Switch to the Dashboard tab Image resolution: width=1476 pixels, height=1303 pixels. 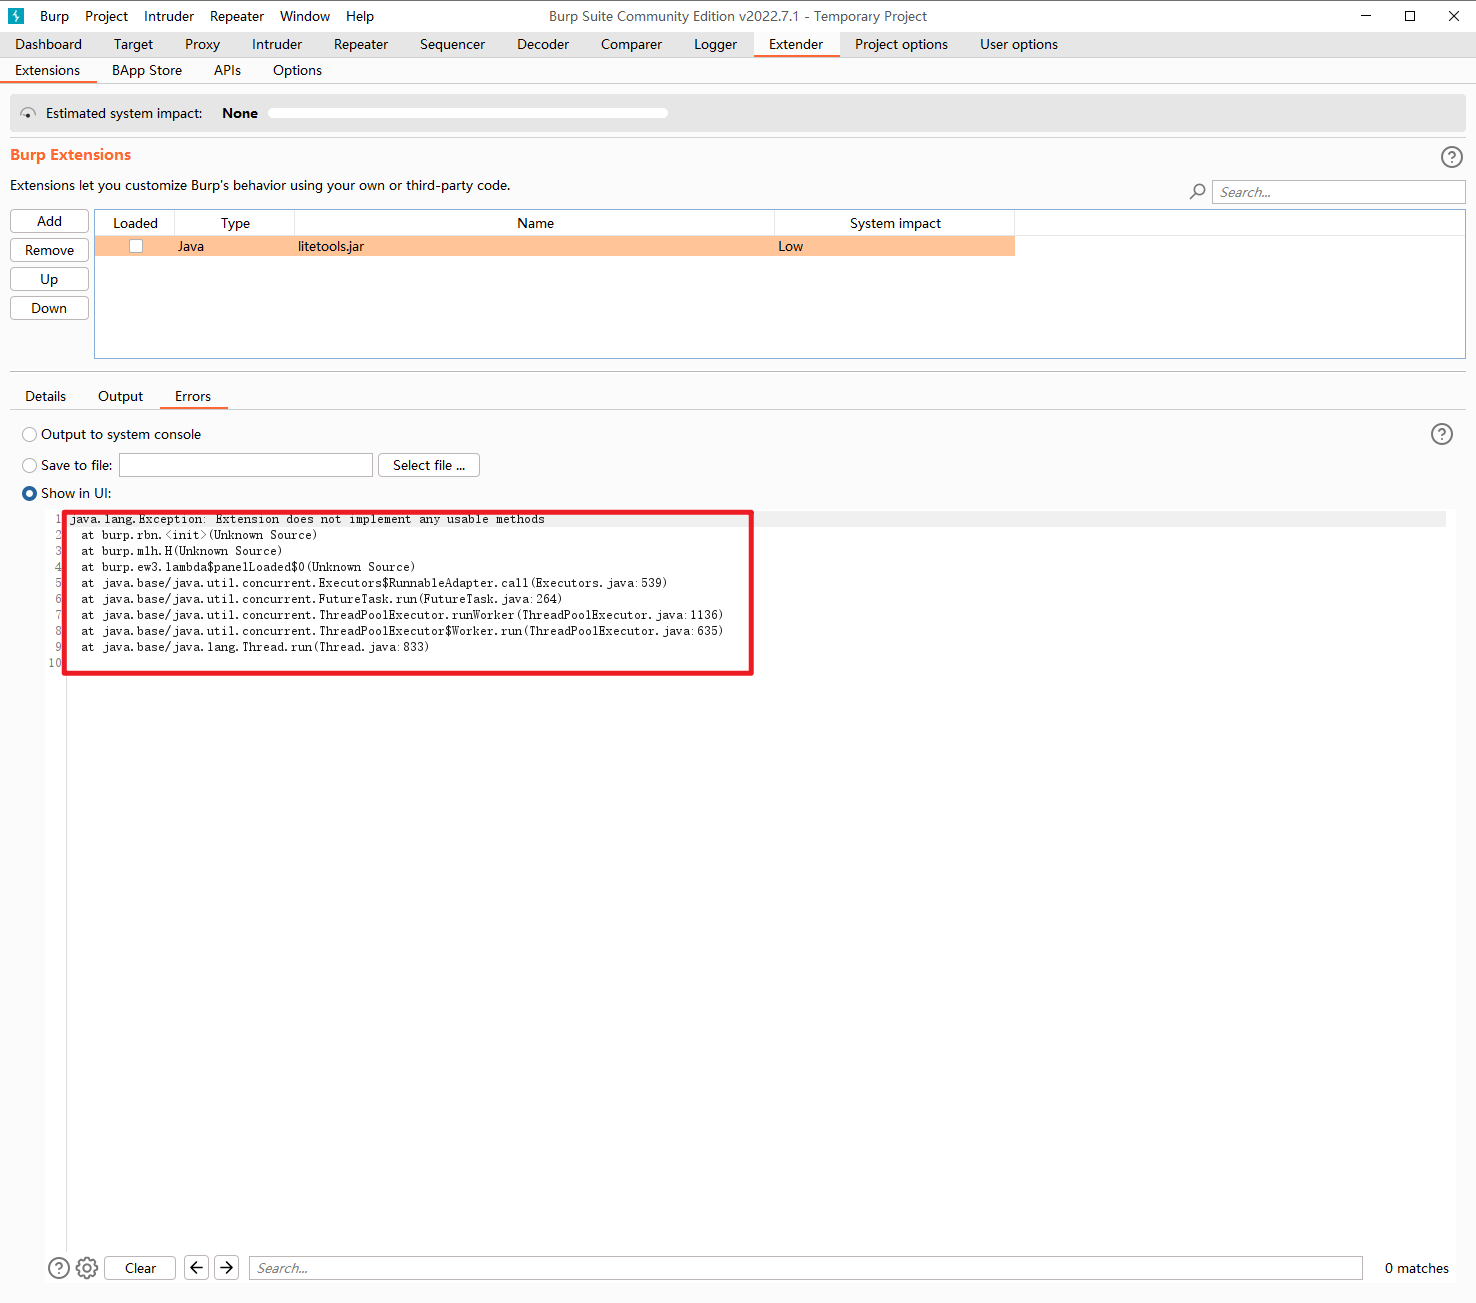click(x=49, y=44)
